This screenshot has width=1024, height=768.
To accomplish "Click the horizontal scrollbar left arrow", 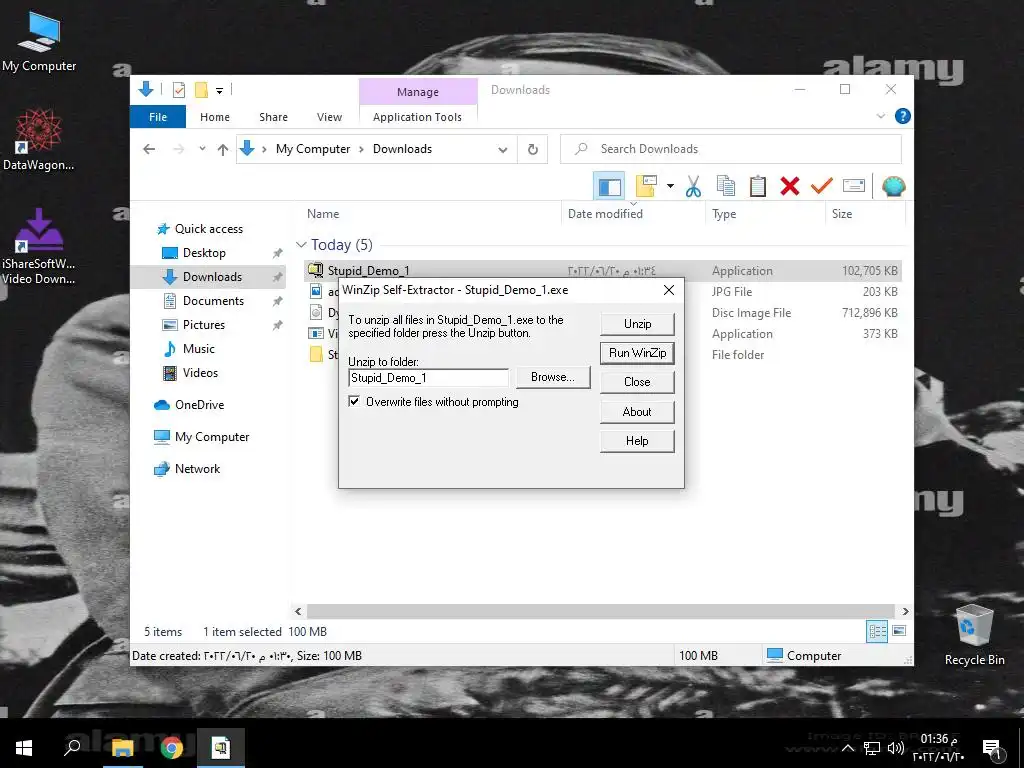I will [x=298, y=611].
